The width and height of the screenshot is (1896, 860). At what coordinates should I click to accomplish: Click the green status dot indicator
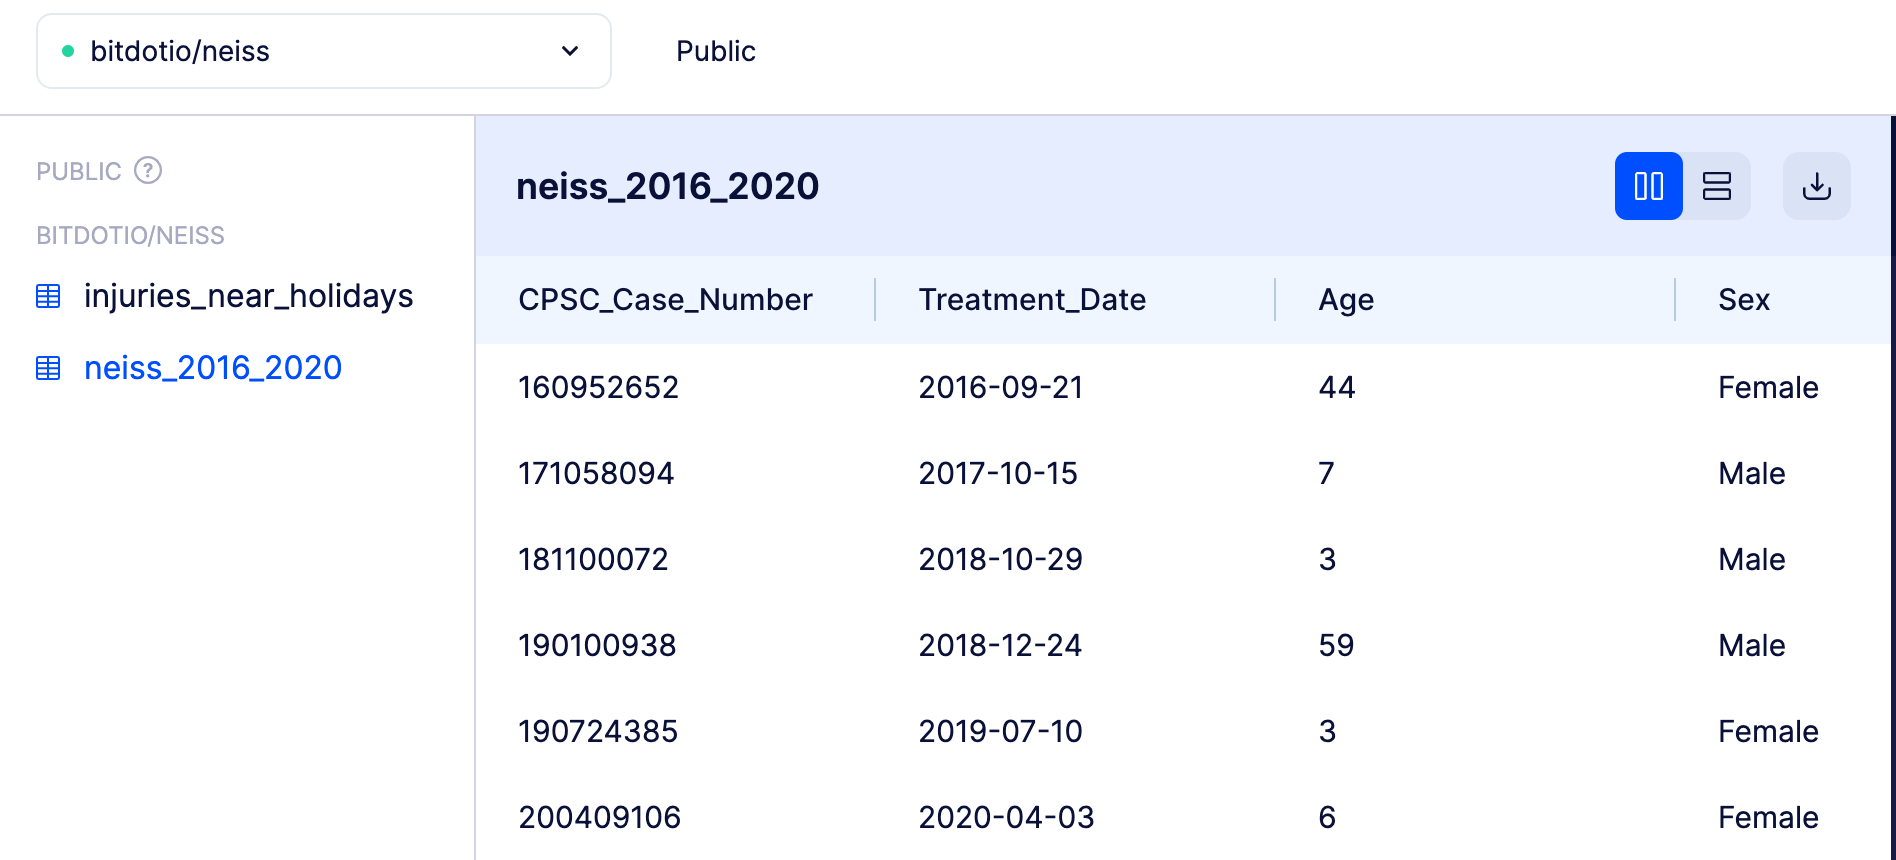[68, 51]
